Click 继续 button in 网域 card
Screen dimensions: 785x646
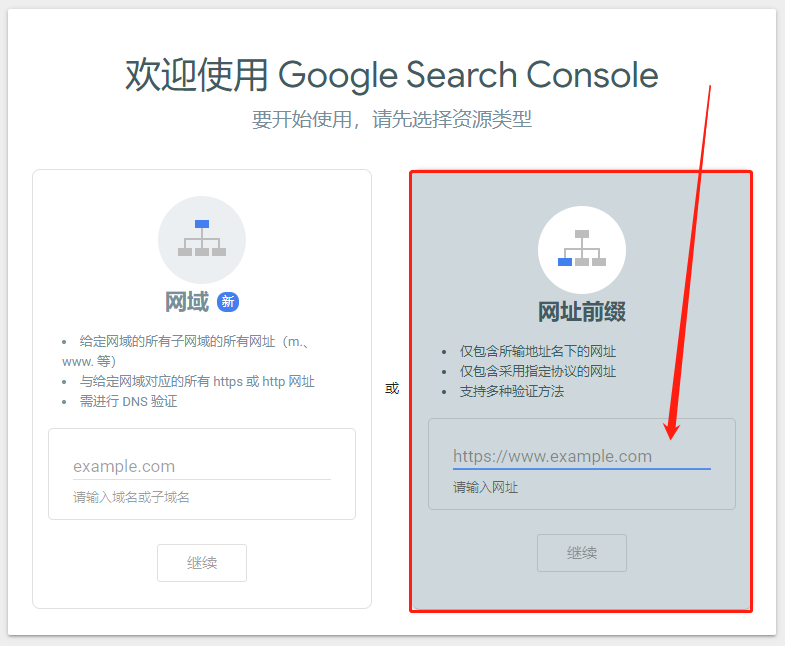202,563
